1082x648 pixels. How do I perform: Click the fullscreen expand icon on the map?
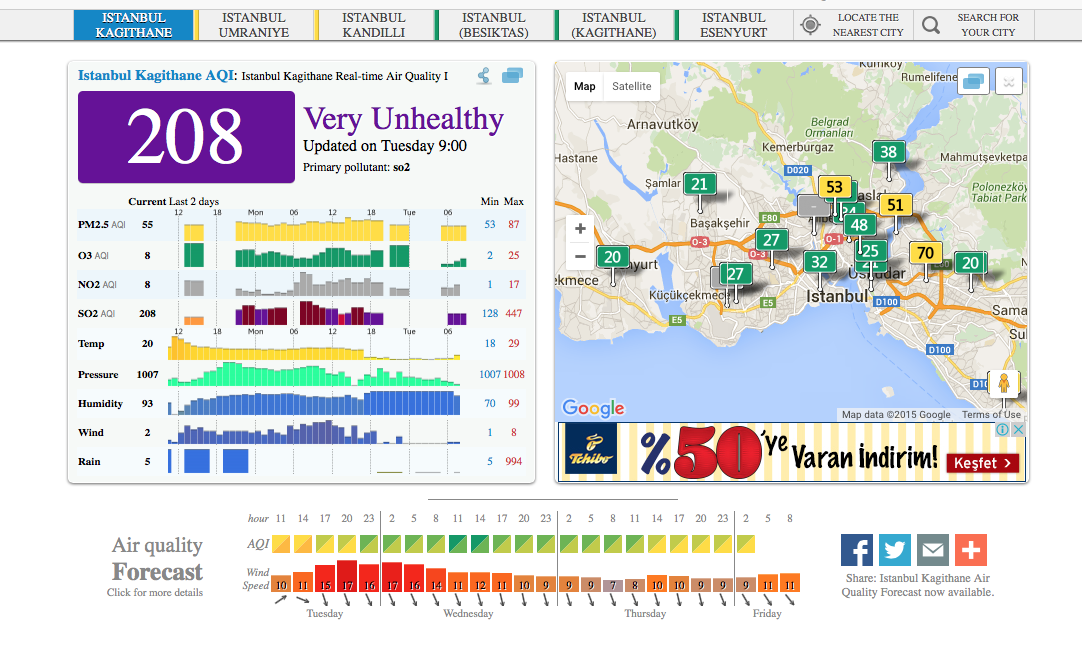click(x=1010, y=82)
